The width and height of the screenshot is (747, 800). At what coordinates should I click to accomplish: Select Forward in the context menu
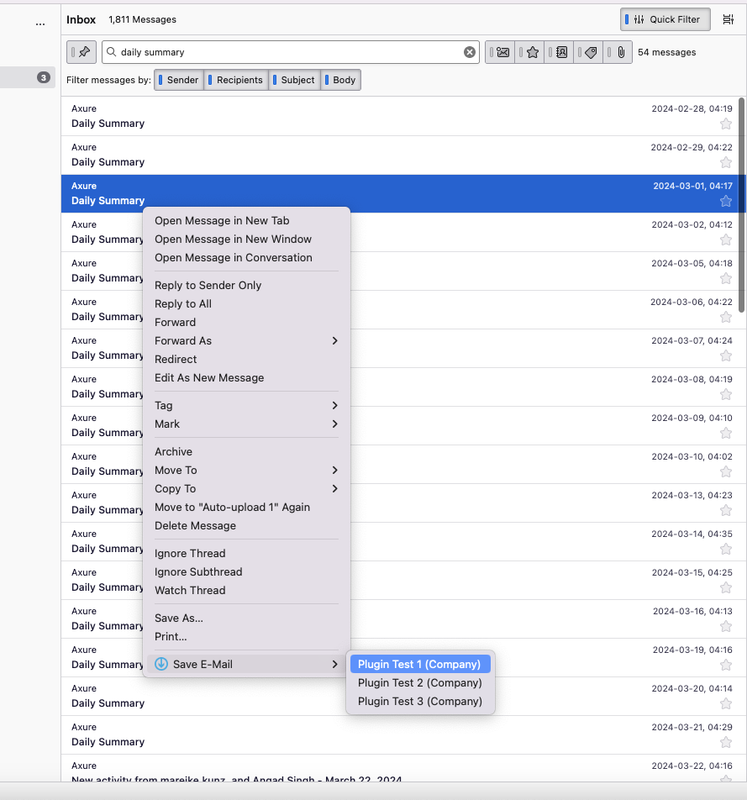(246, 322)
